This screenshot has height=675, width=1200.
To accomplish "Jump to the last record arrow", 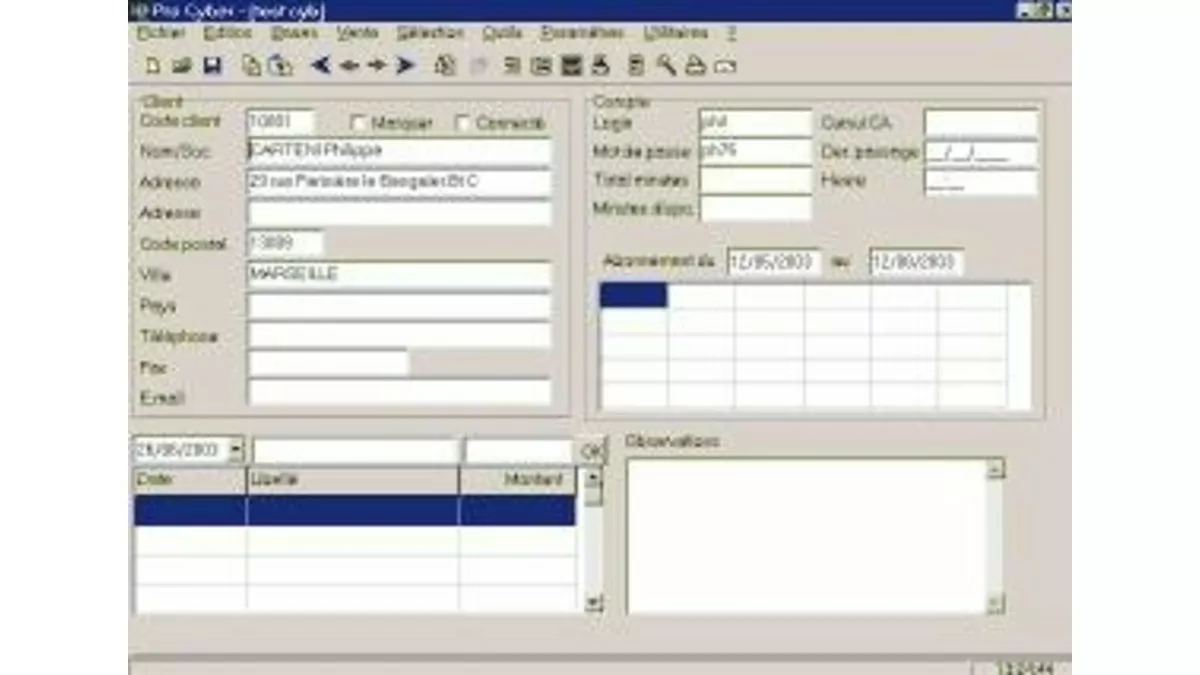I will (405, 66).
